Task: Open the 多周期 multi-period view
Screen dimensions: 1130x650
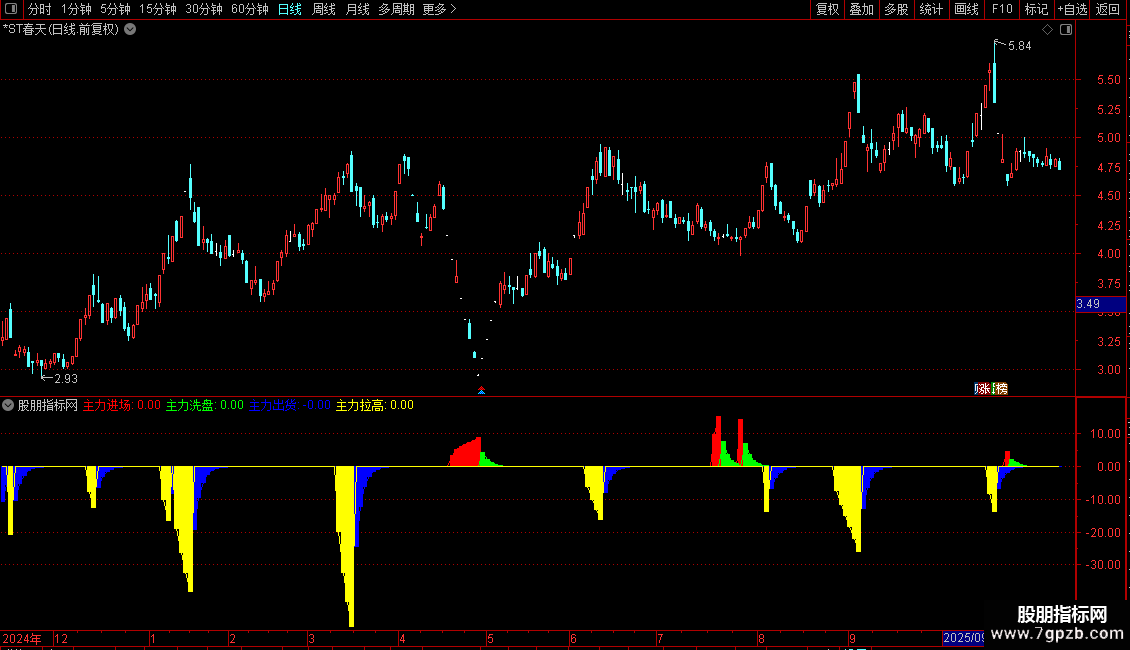Action: click(x=396, y=9)
